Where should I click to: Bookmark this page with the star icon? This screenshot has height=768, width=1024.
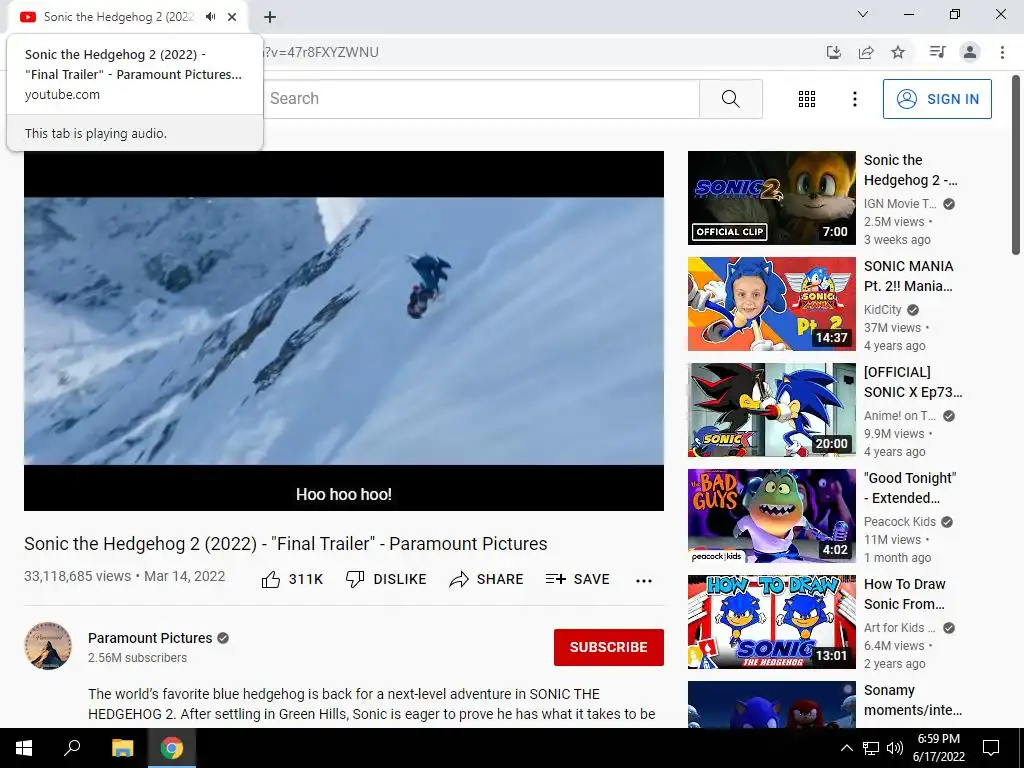[898, 52]
